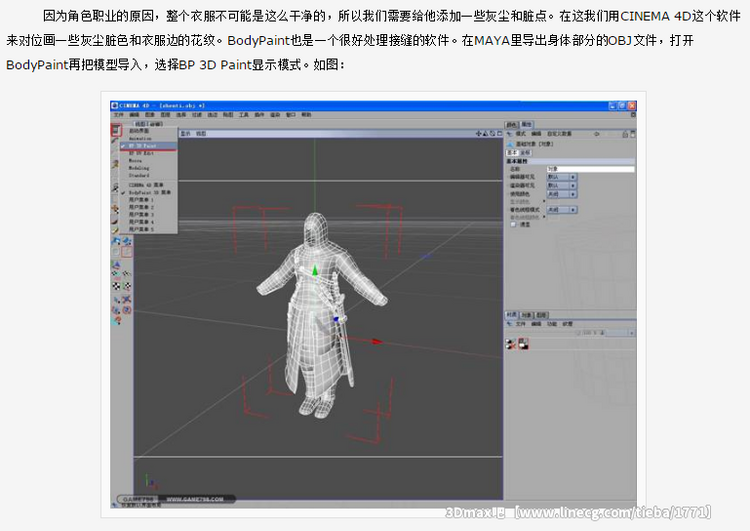The image size is (750, 531).
Task: Open the 渲染器可见 dropdown
Action: (x=562, y=185)
